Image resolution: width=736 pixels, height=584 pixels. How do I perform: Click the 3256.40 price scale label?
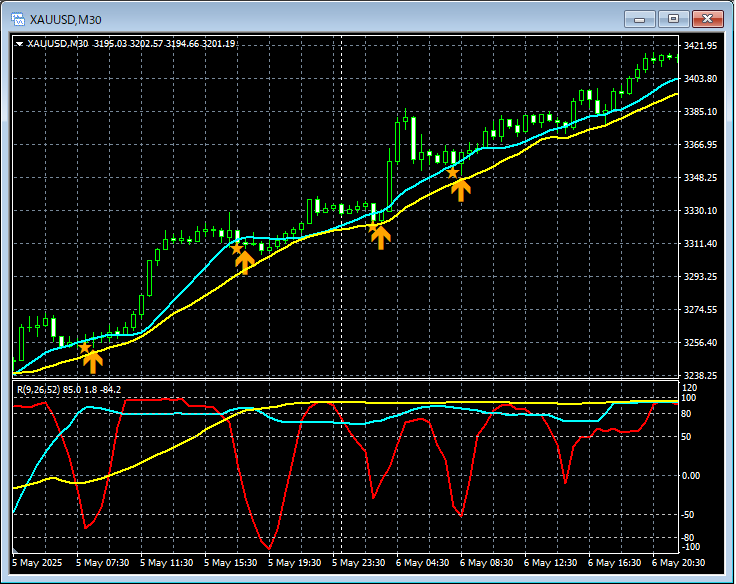700,342
